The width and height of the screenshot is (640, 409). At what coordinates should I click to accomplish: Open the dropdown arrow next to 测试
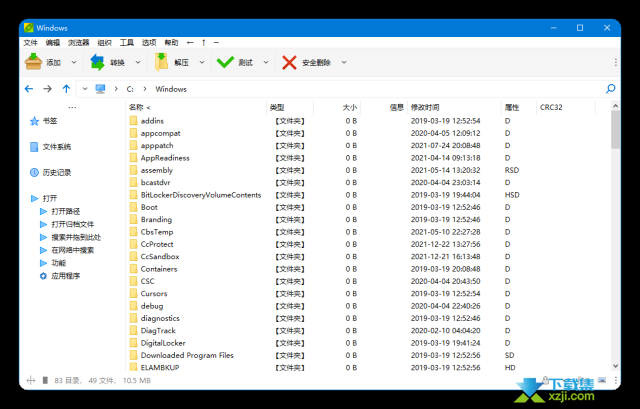266,62
